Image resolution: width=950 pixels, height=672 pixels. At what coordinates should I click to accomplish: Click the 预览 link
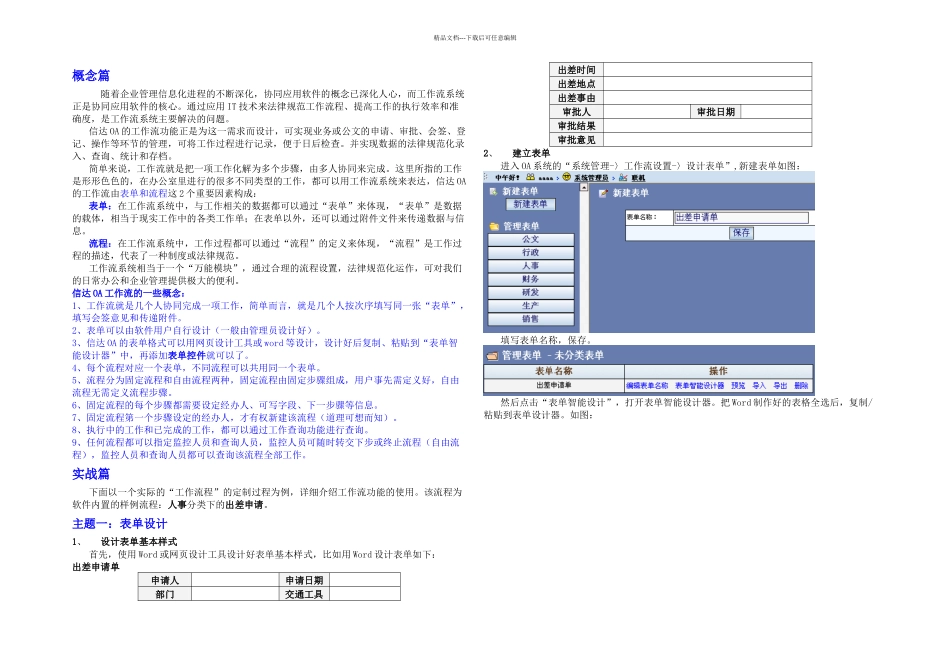[738, 386]
